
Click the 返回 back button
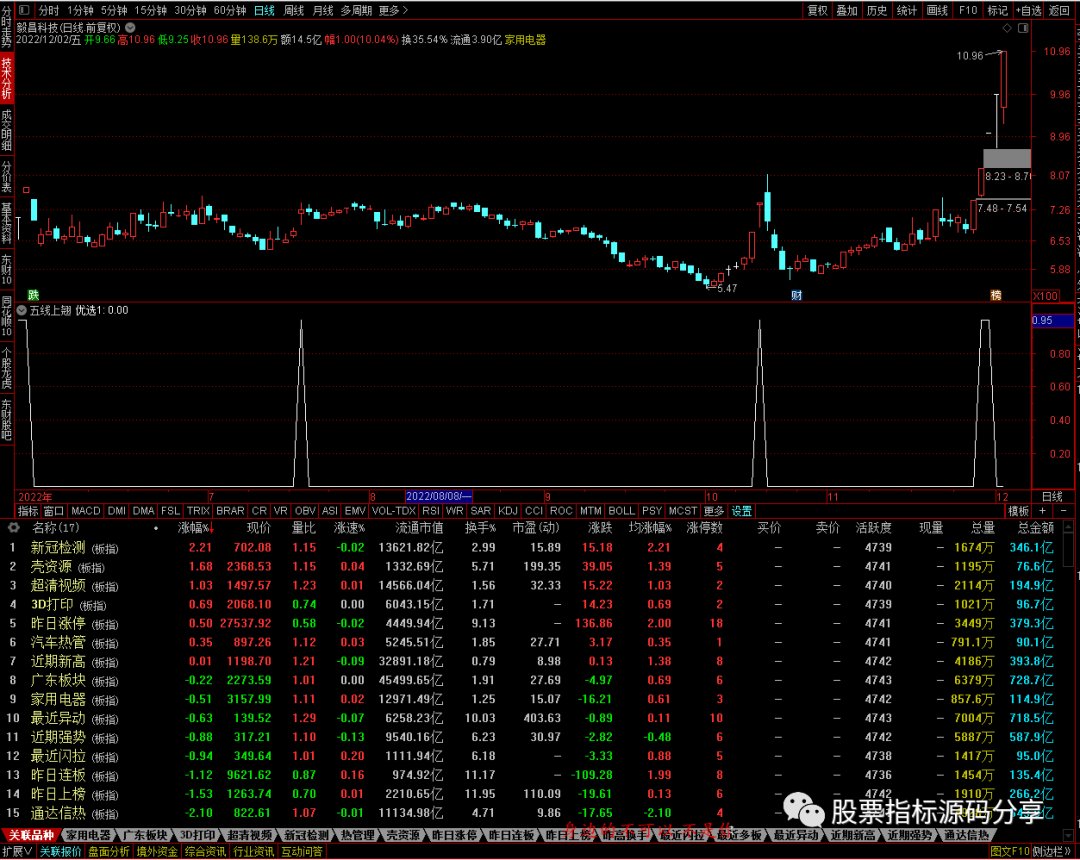coord(1059,10)
